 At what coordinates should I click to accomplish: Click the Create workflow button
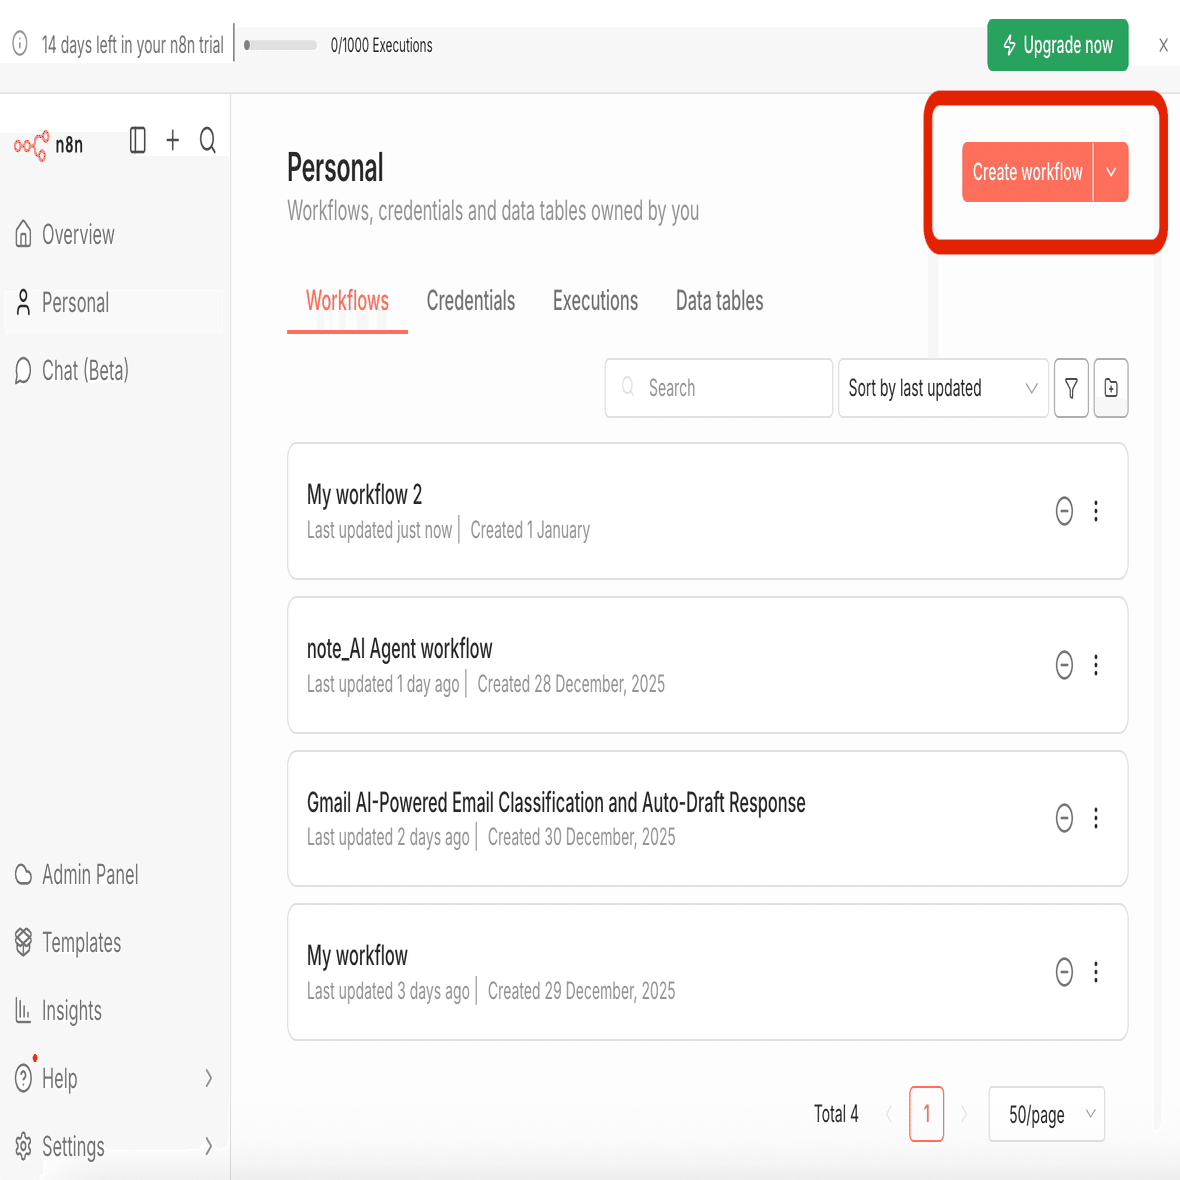(1027, 172)
